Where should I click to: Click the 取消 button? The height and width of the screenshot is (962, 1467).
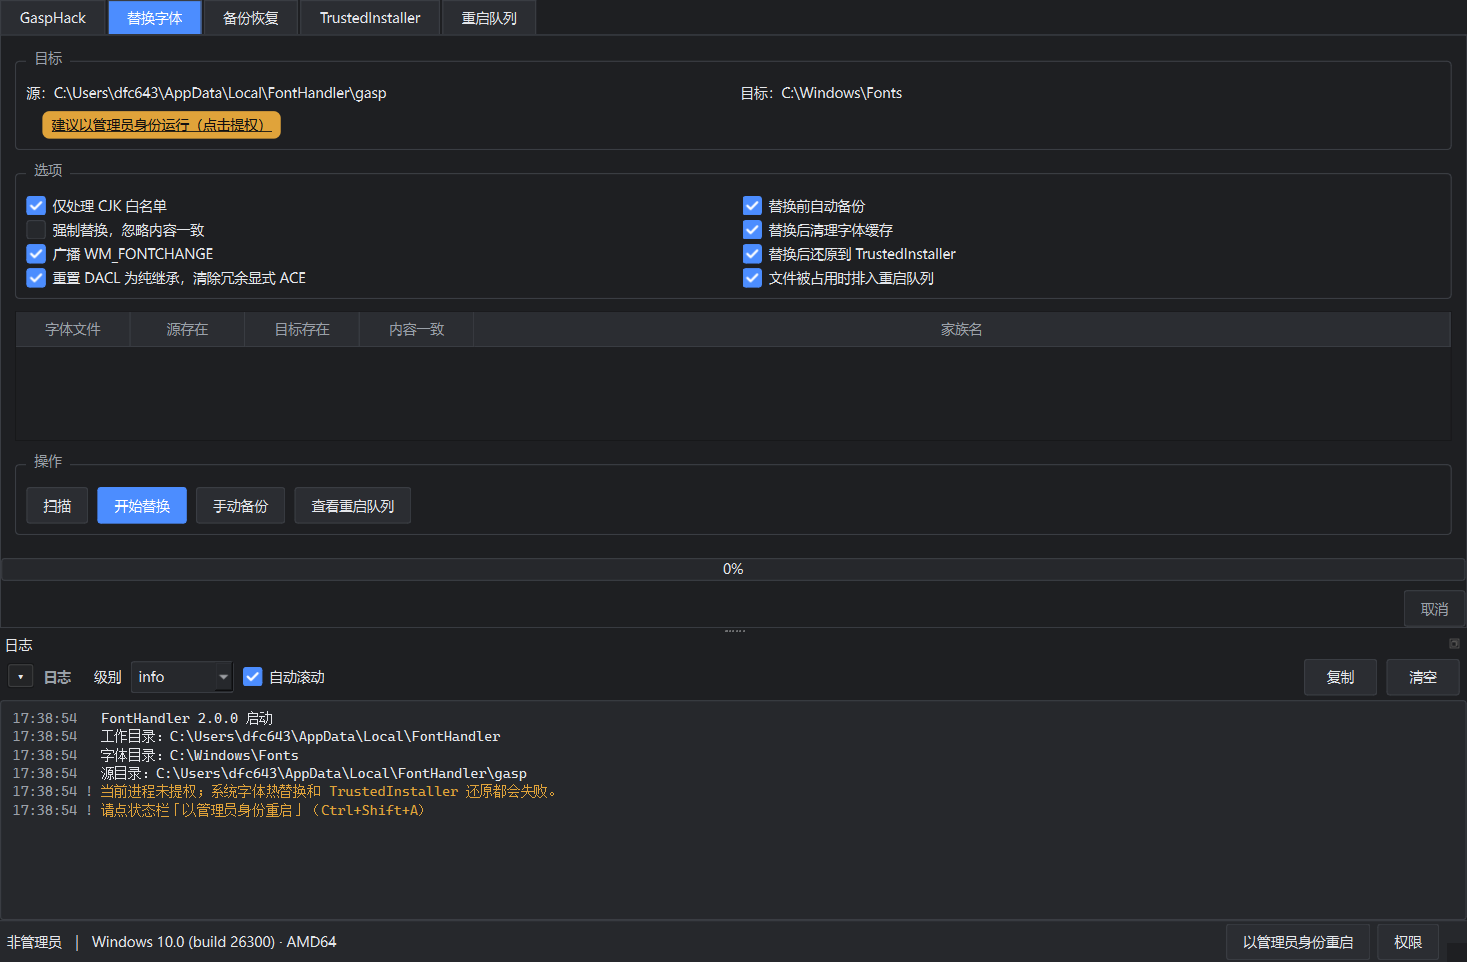[1434, 609]
